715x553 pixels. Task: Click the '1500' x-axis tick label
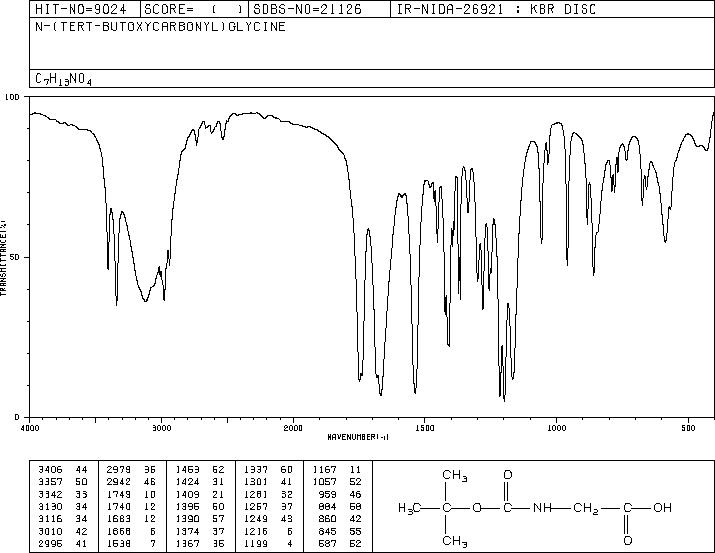coord(425,428)
